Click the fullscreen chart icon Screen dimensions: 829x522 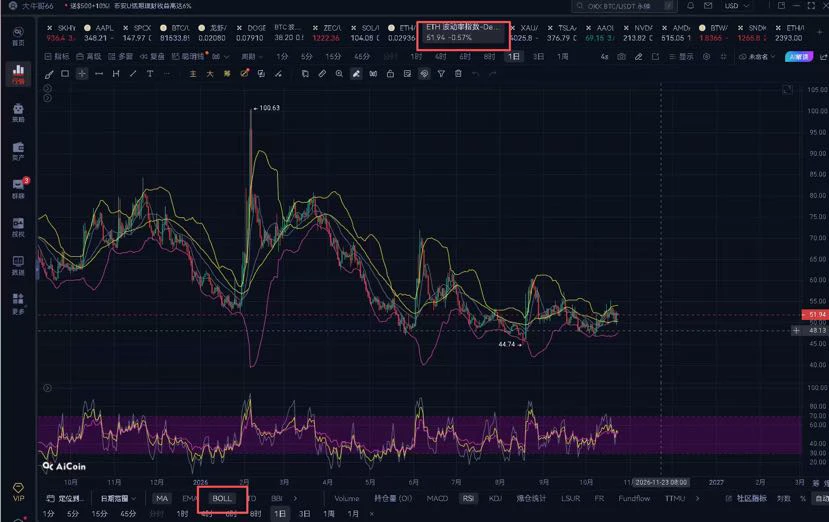pyautogui.click(x=787, y=90)
